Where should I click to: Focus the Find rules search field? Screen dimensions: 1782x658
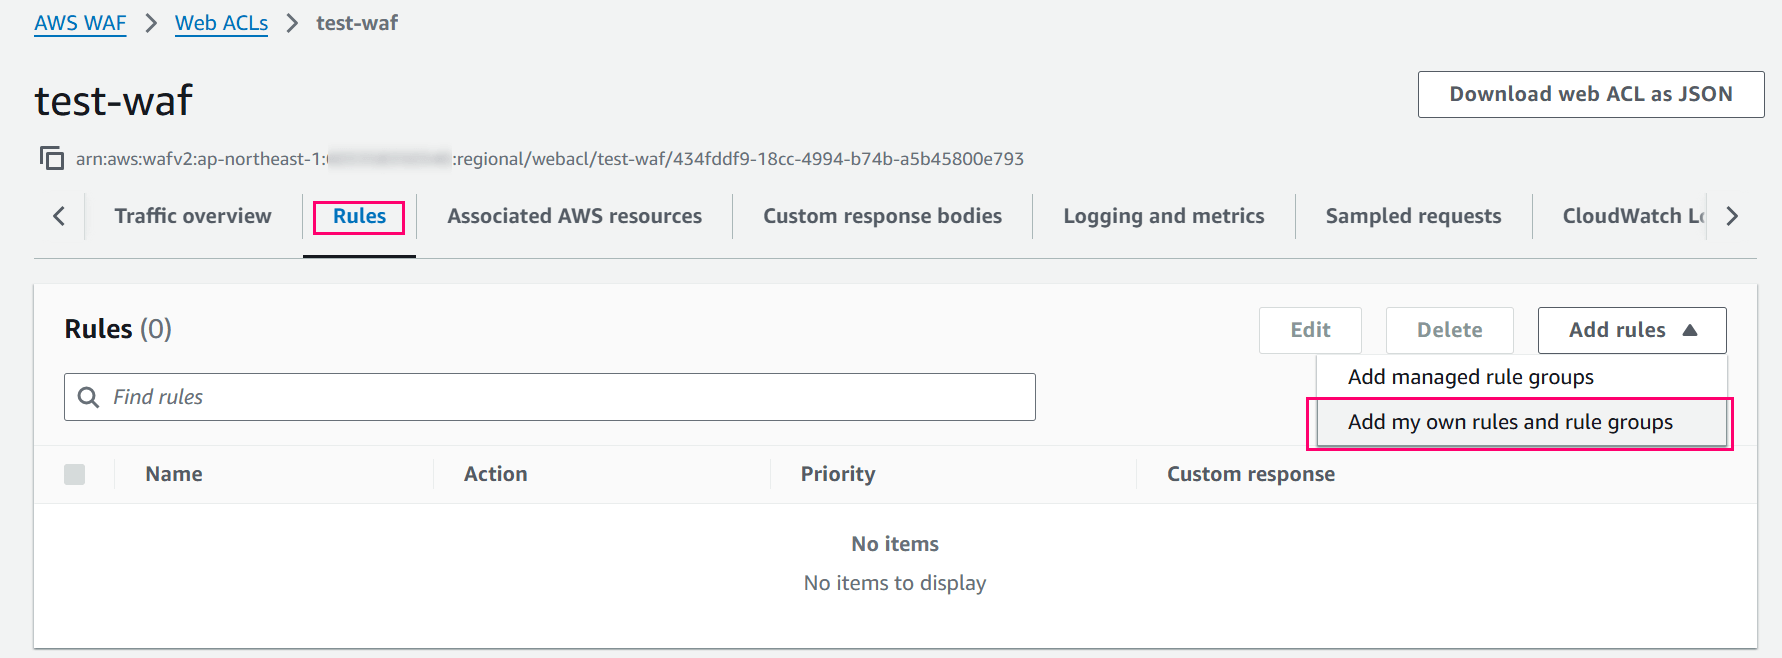(x=550, y=397)
